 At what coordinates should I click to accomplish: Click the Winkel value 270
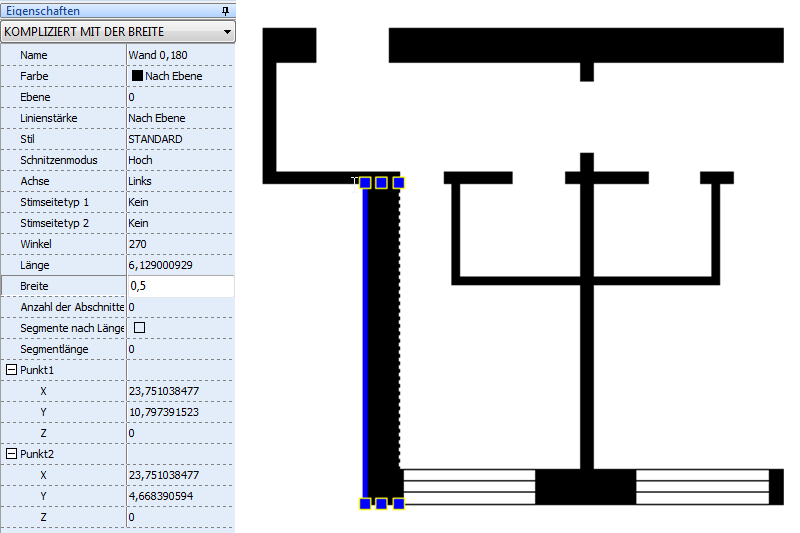coord(138,244)
